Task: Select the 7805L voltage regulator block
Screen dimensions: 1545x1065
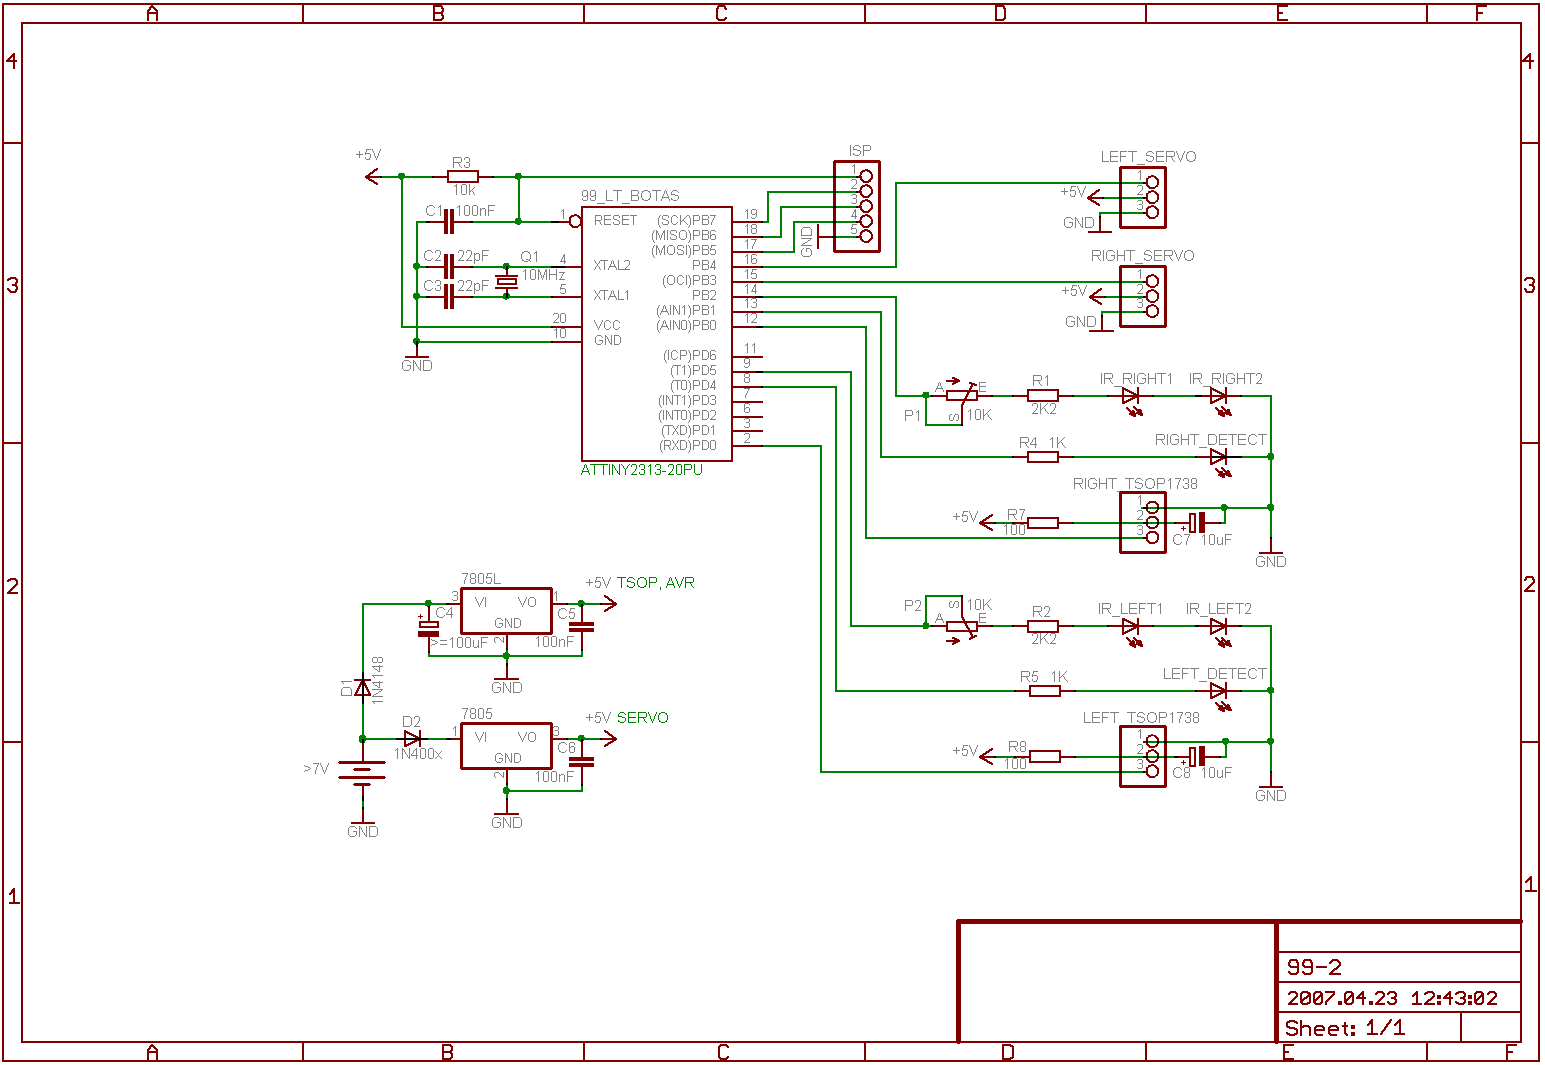Action: point(506,610)
